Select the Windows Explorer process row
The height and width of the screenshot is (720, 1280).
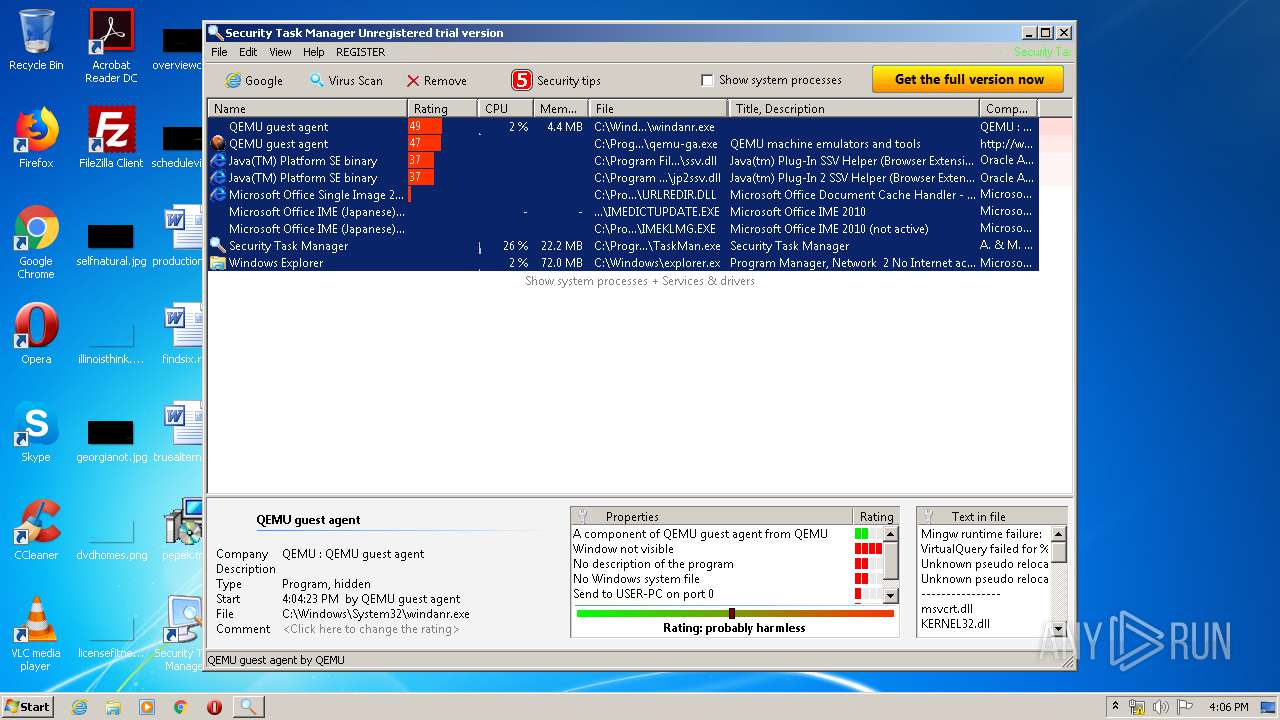pyautogui.click(x=623, y=263)
